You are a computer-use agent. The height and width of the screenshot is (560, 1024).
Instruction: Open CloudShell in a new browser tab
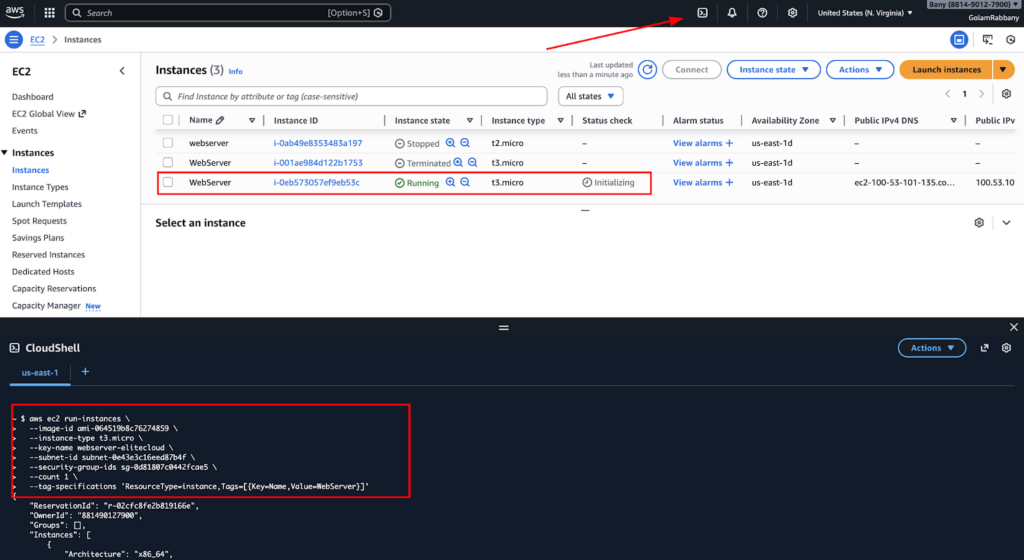(984, 348)
